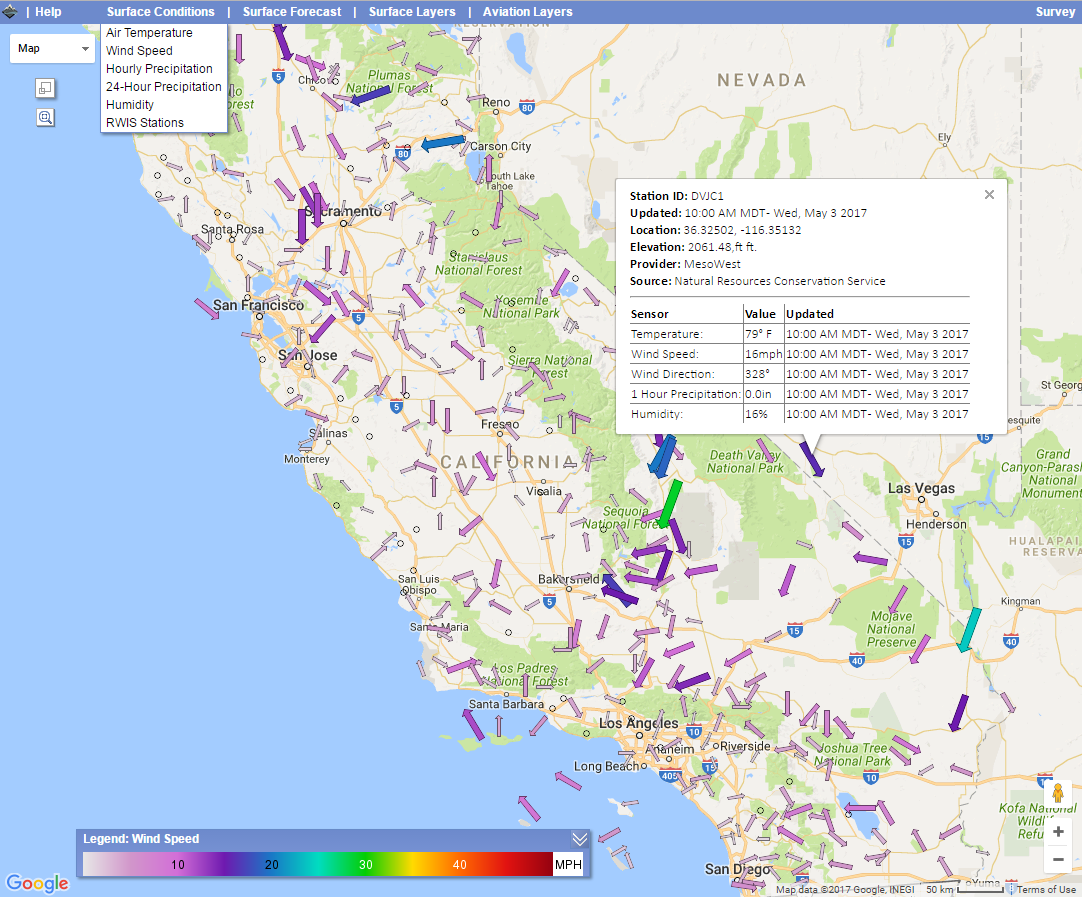
Task: Zoom in with the plus button
Action: (1058, 832)
